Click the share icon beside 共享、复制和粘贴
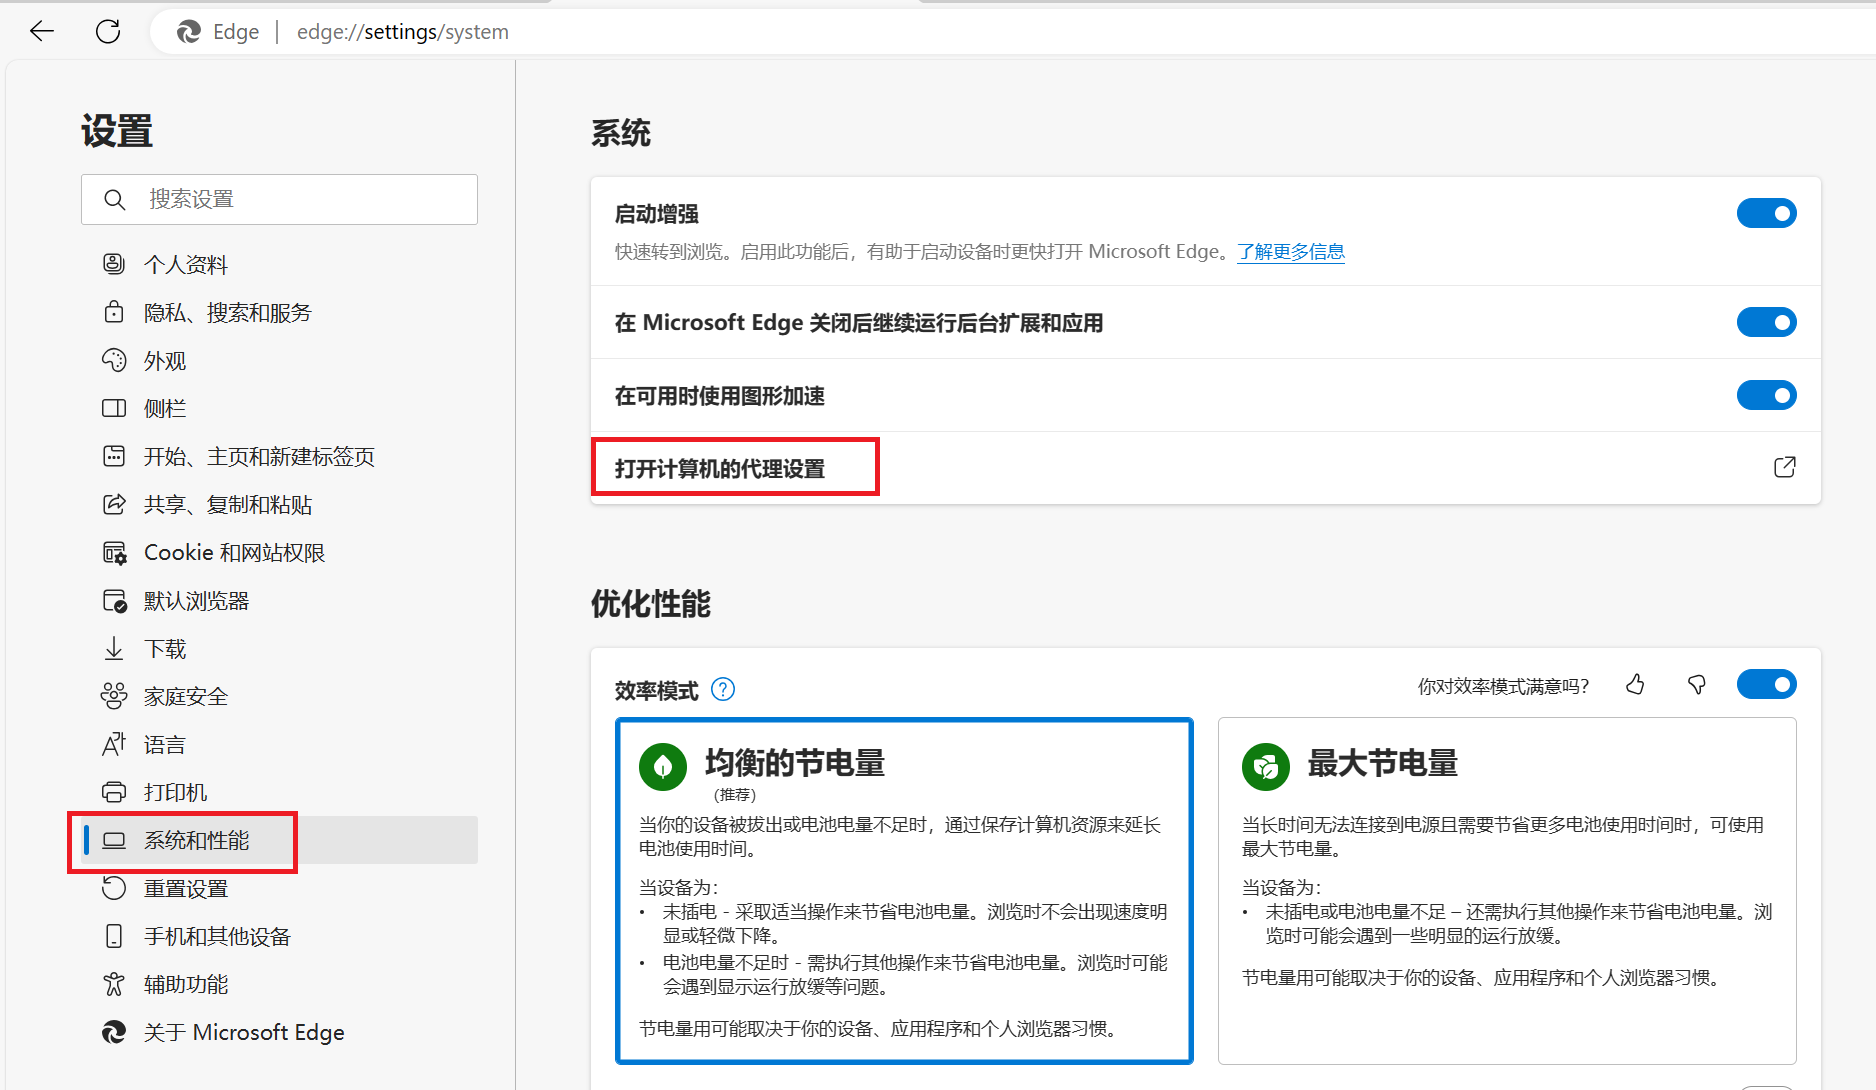This screenshot has height=1090, width=1876. point(114,504)
